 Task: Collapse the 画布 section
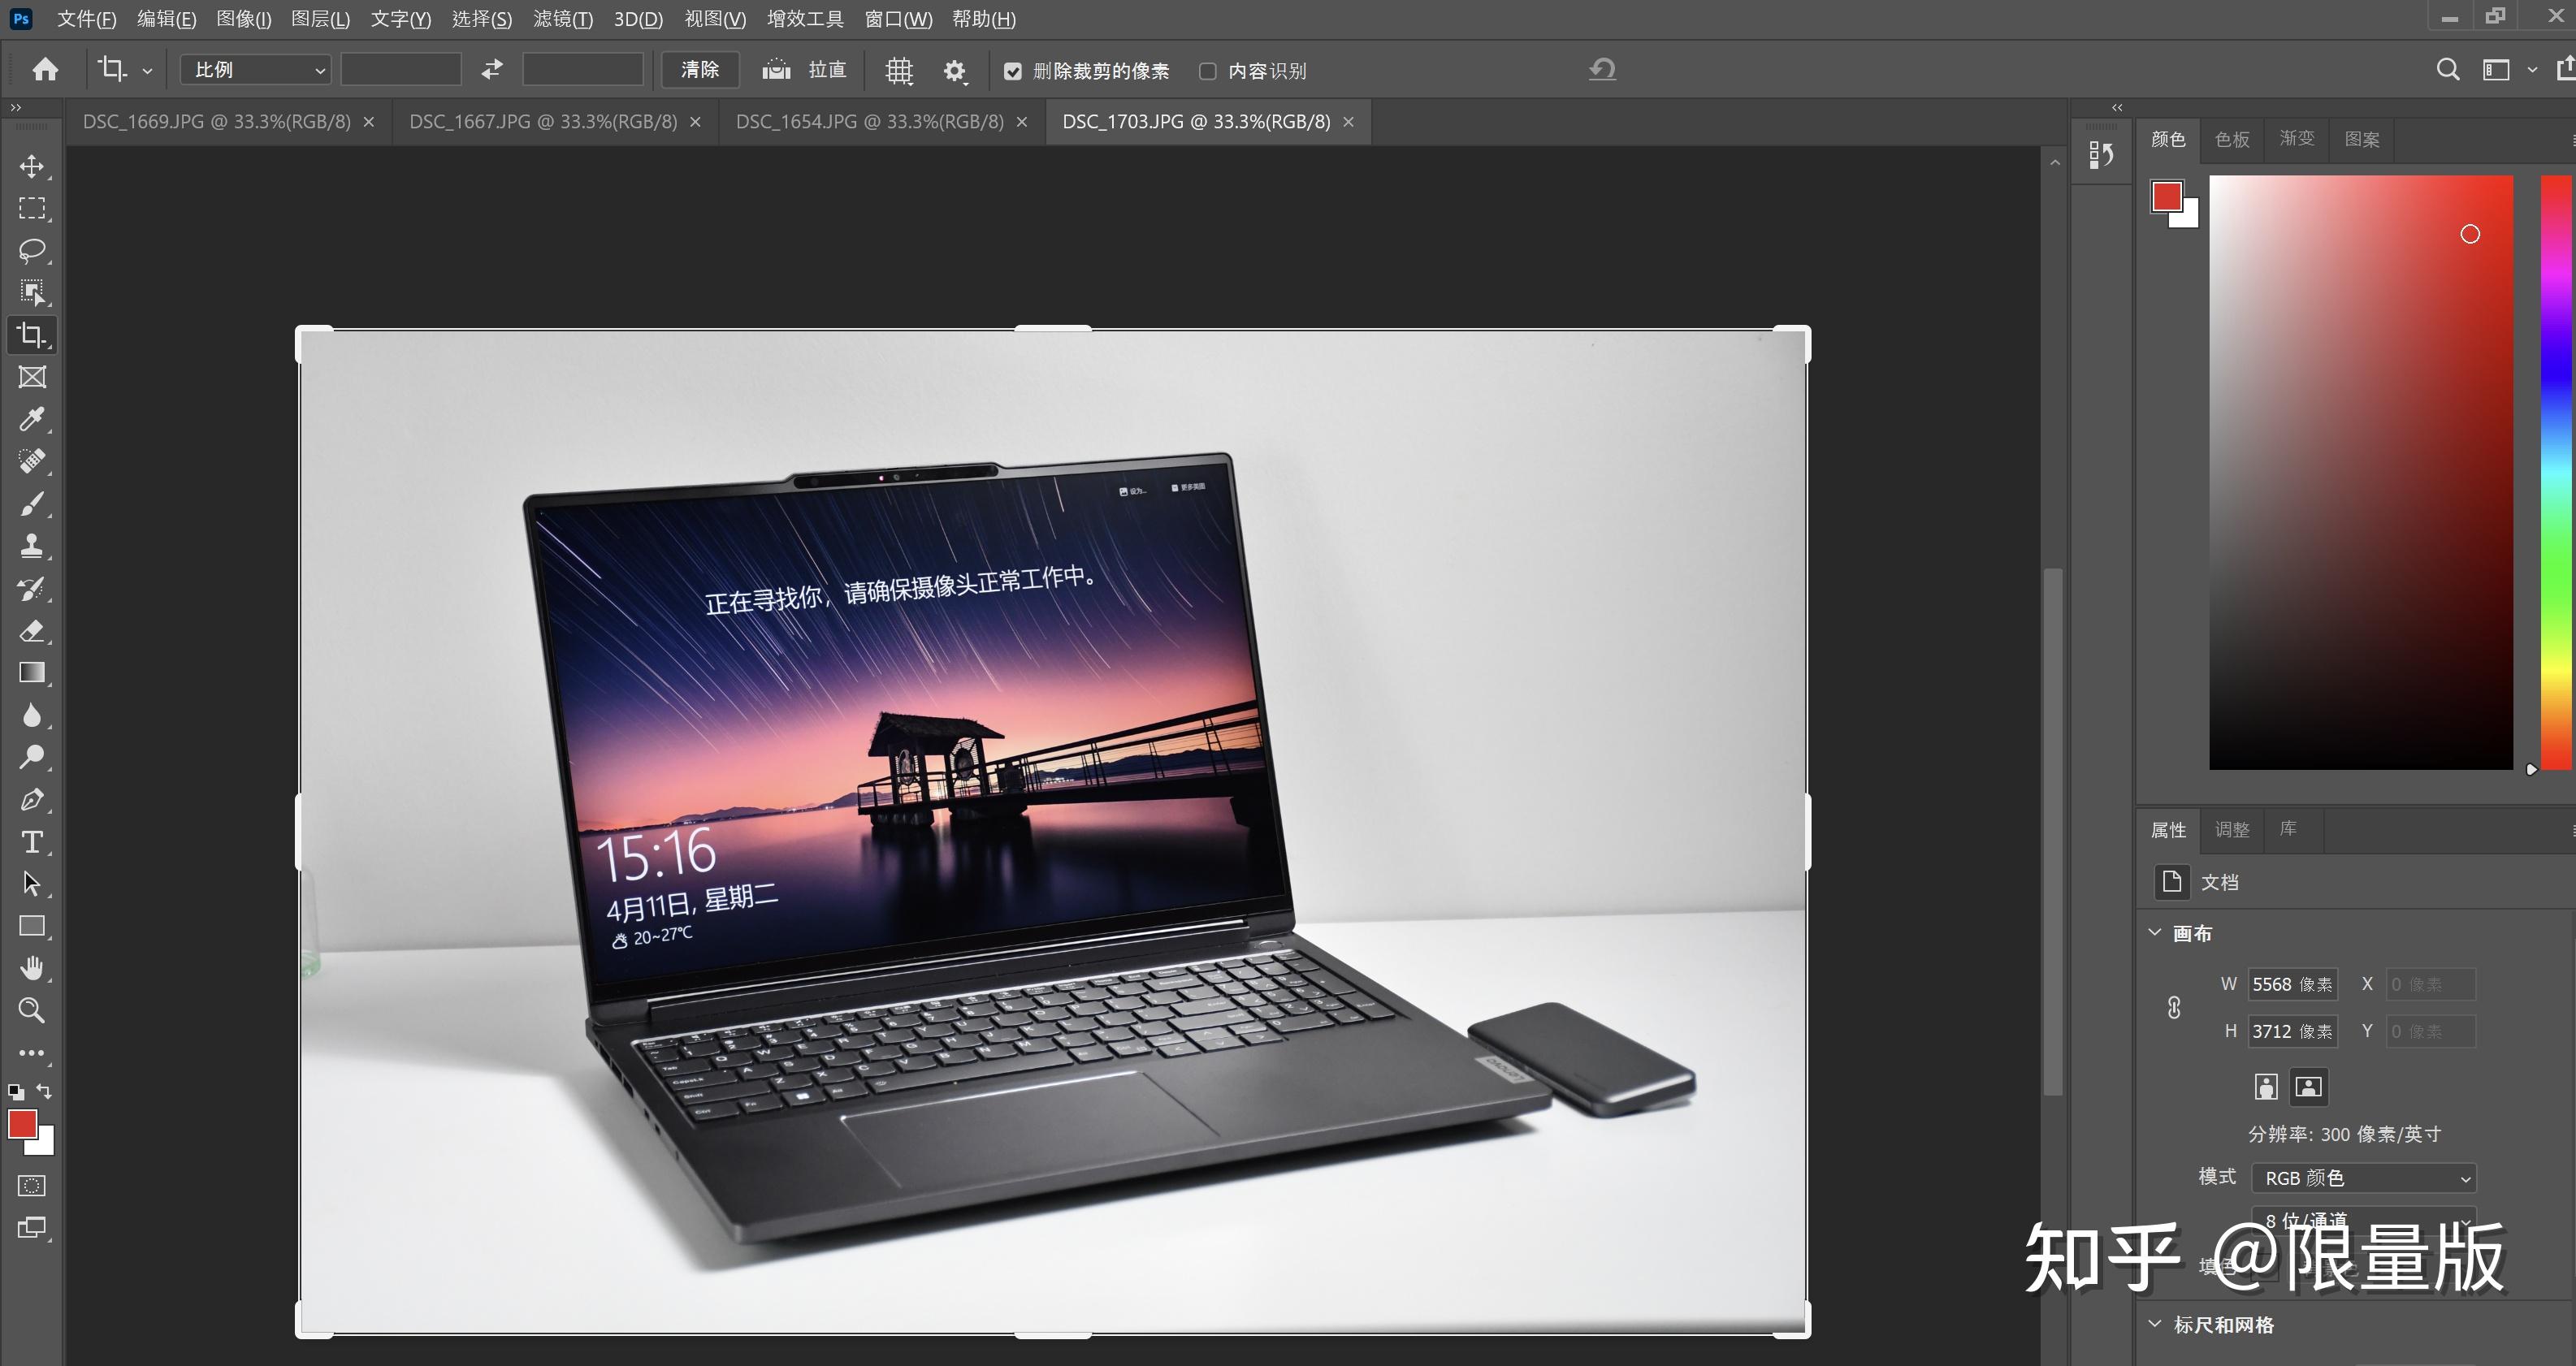click(2155, 933)
